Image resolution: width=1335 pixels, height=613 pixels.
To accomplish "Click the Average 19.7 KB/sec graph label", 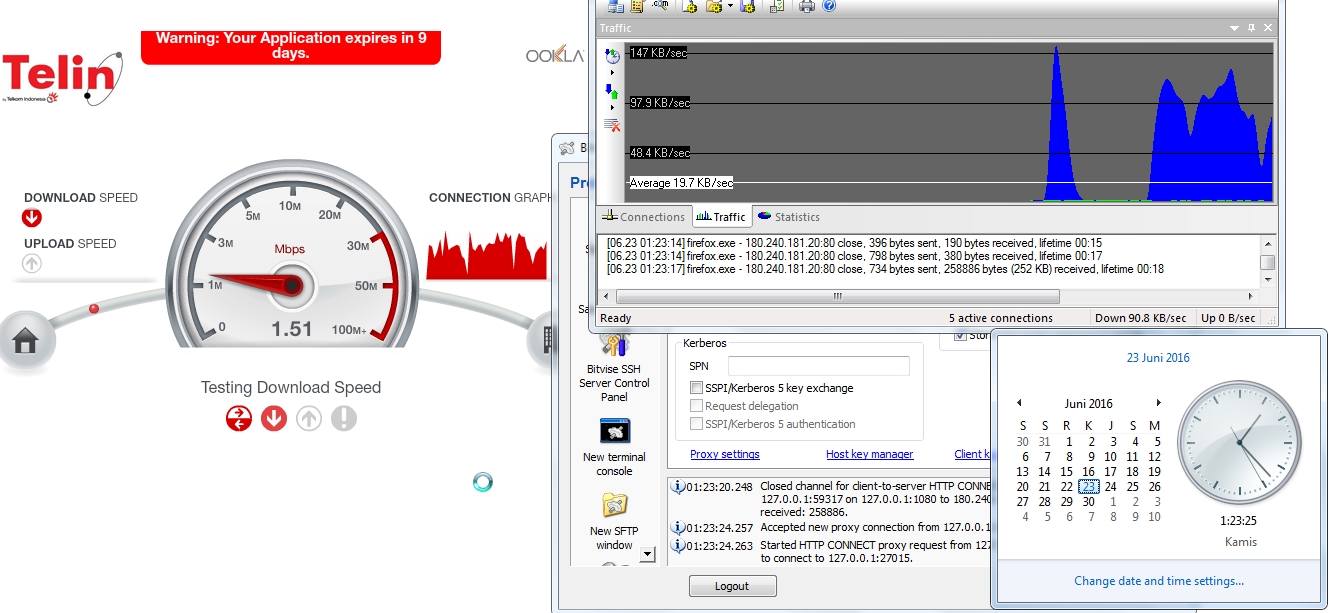I will [681, 183].
